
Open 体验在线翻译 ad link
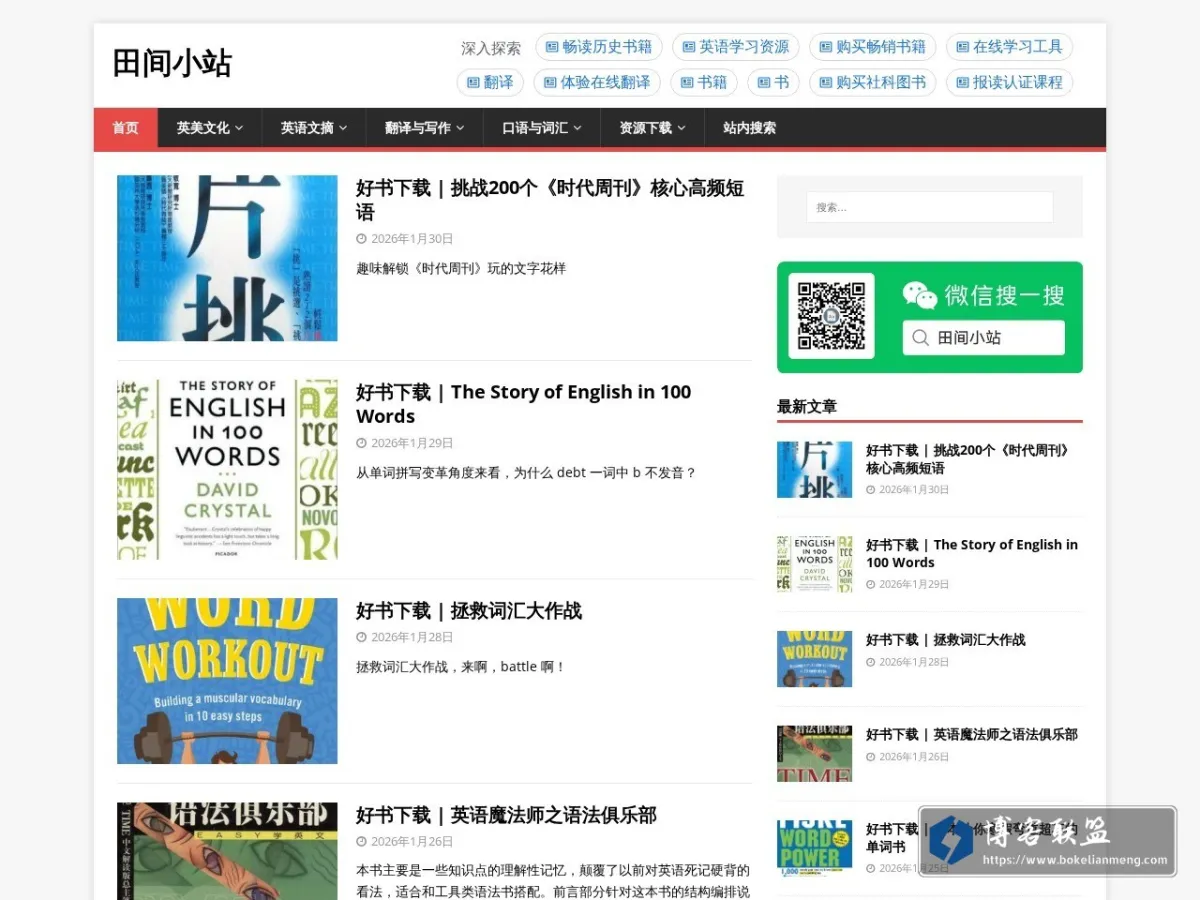(597, 82)
